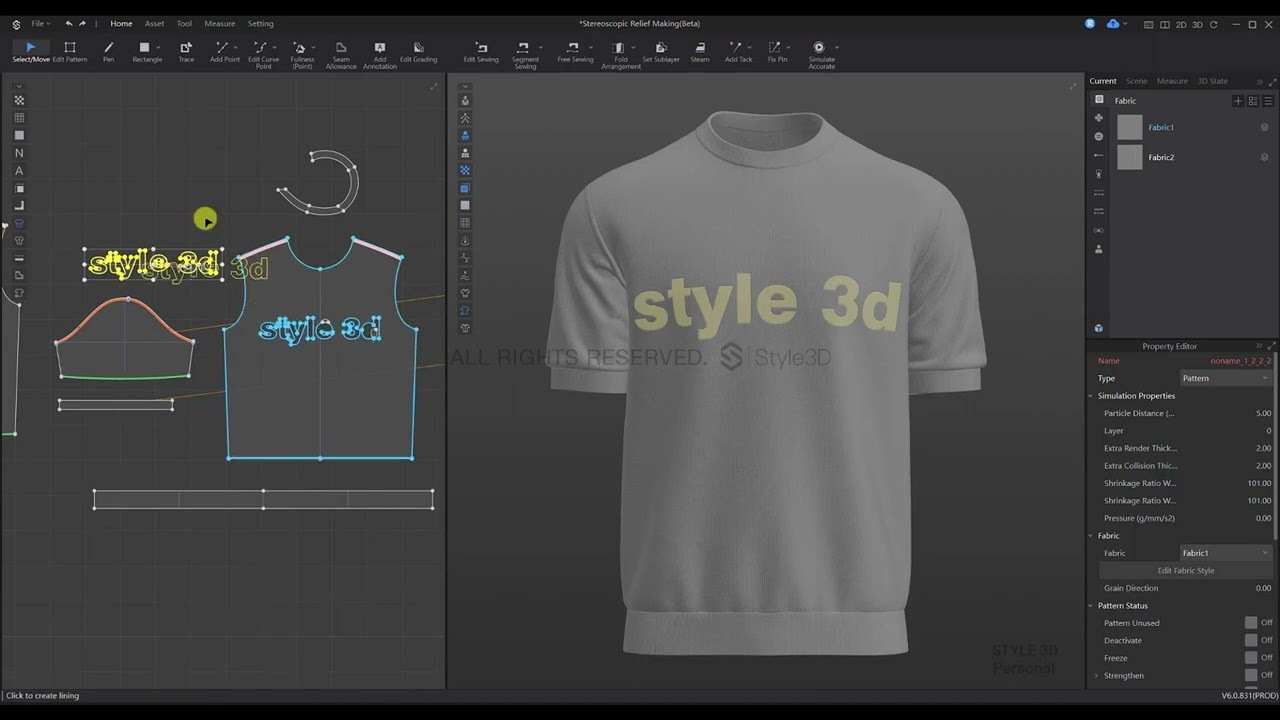Open the File menu dropdown
This screenshot has width=1280, height=720.
tap(40, 23)
